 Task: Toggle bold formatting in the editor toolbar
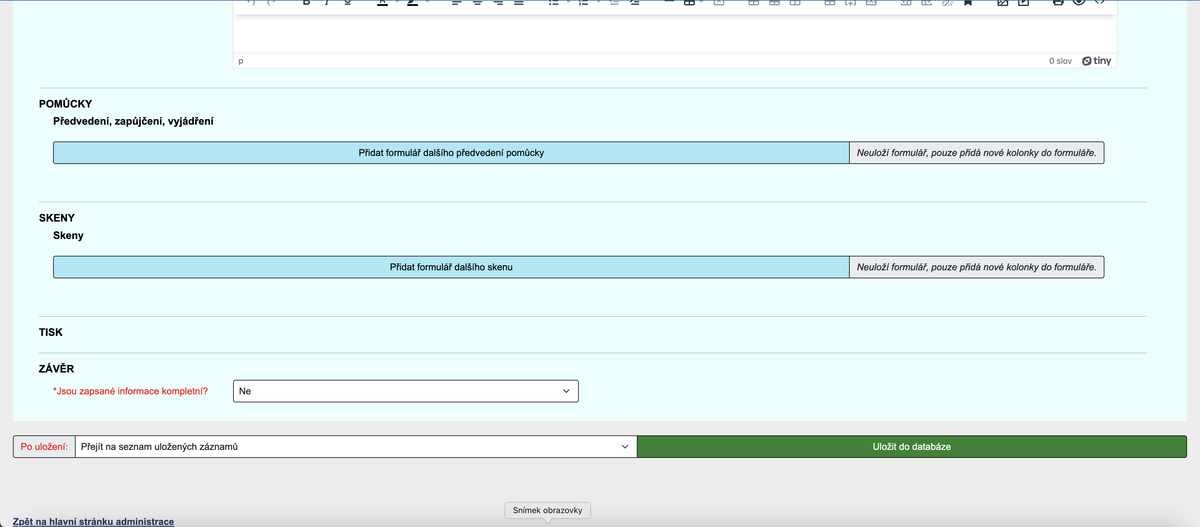(305, 3)
